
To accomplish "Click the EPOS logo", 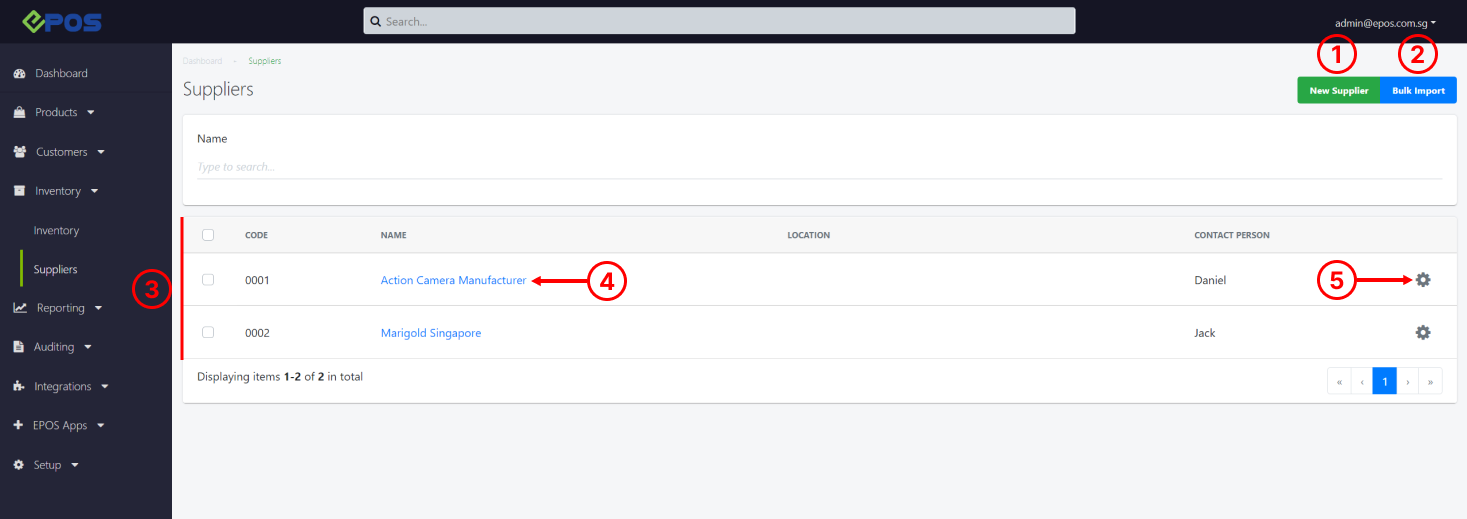I will click(62, 20).
